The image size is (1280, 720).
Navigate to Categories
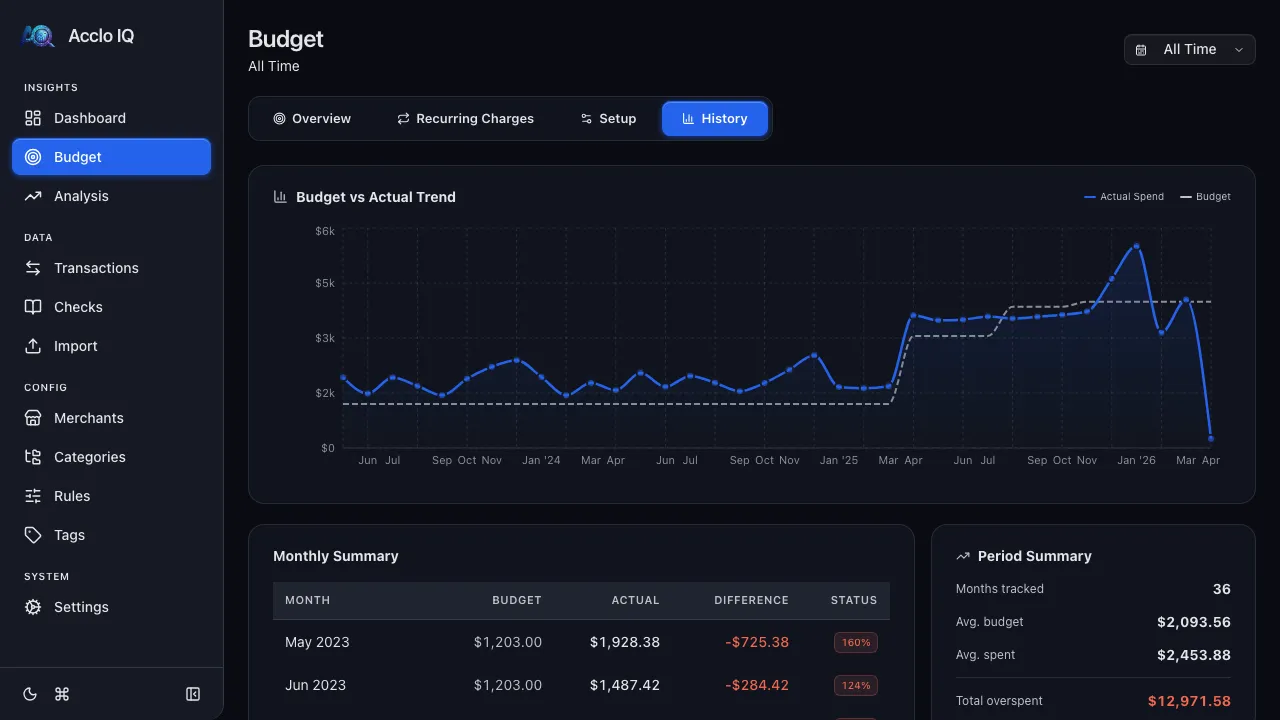[x=111, y=457]
